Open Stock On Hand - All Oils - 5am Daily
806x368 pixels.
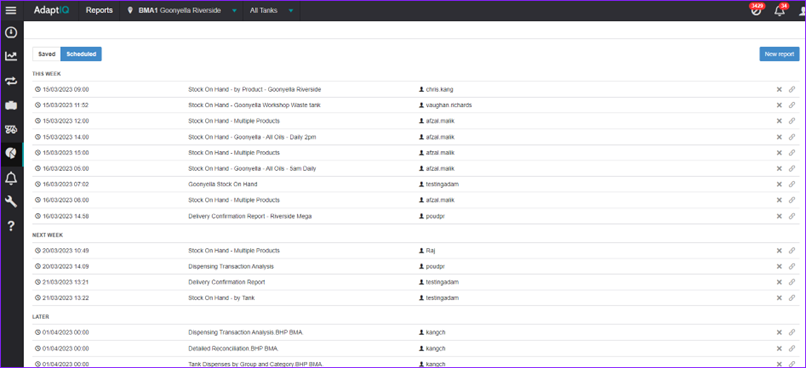click(252, 169)
